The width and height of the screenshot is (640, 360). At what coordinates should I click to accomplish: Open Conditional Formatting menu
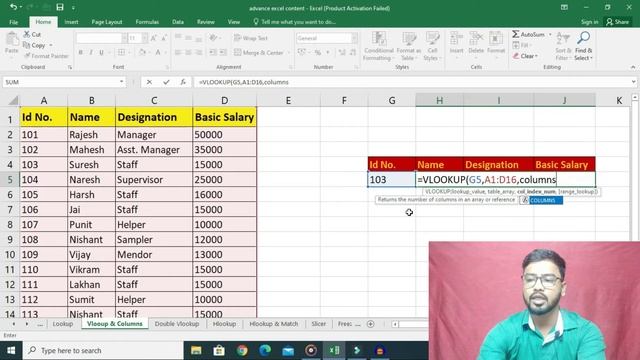coord(378,46)
